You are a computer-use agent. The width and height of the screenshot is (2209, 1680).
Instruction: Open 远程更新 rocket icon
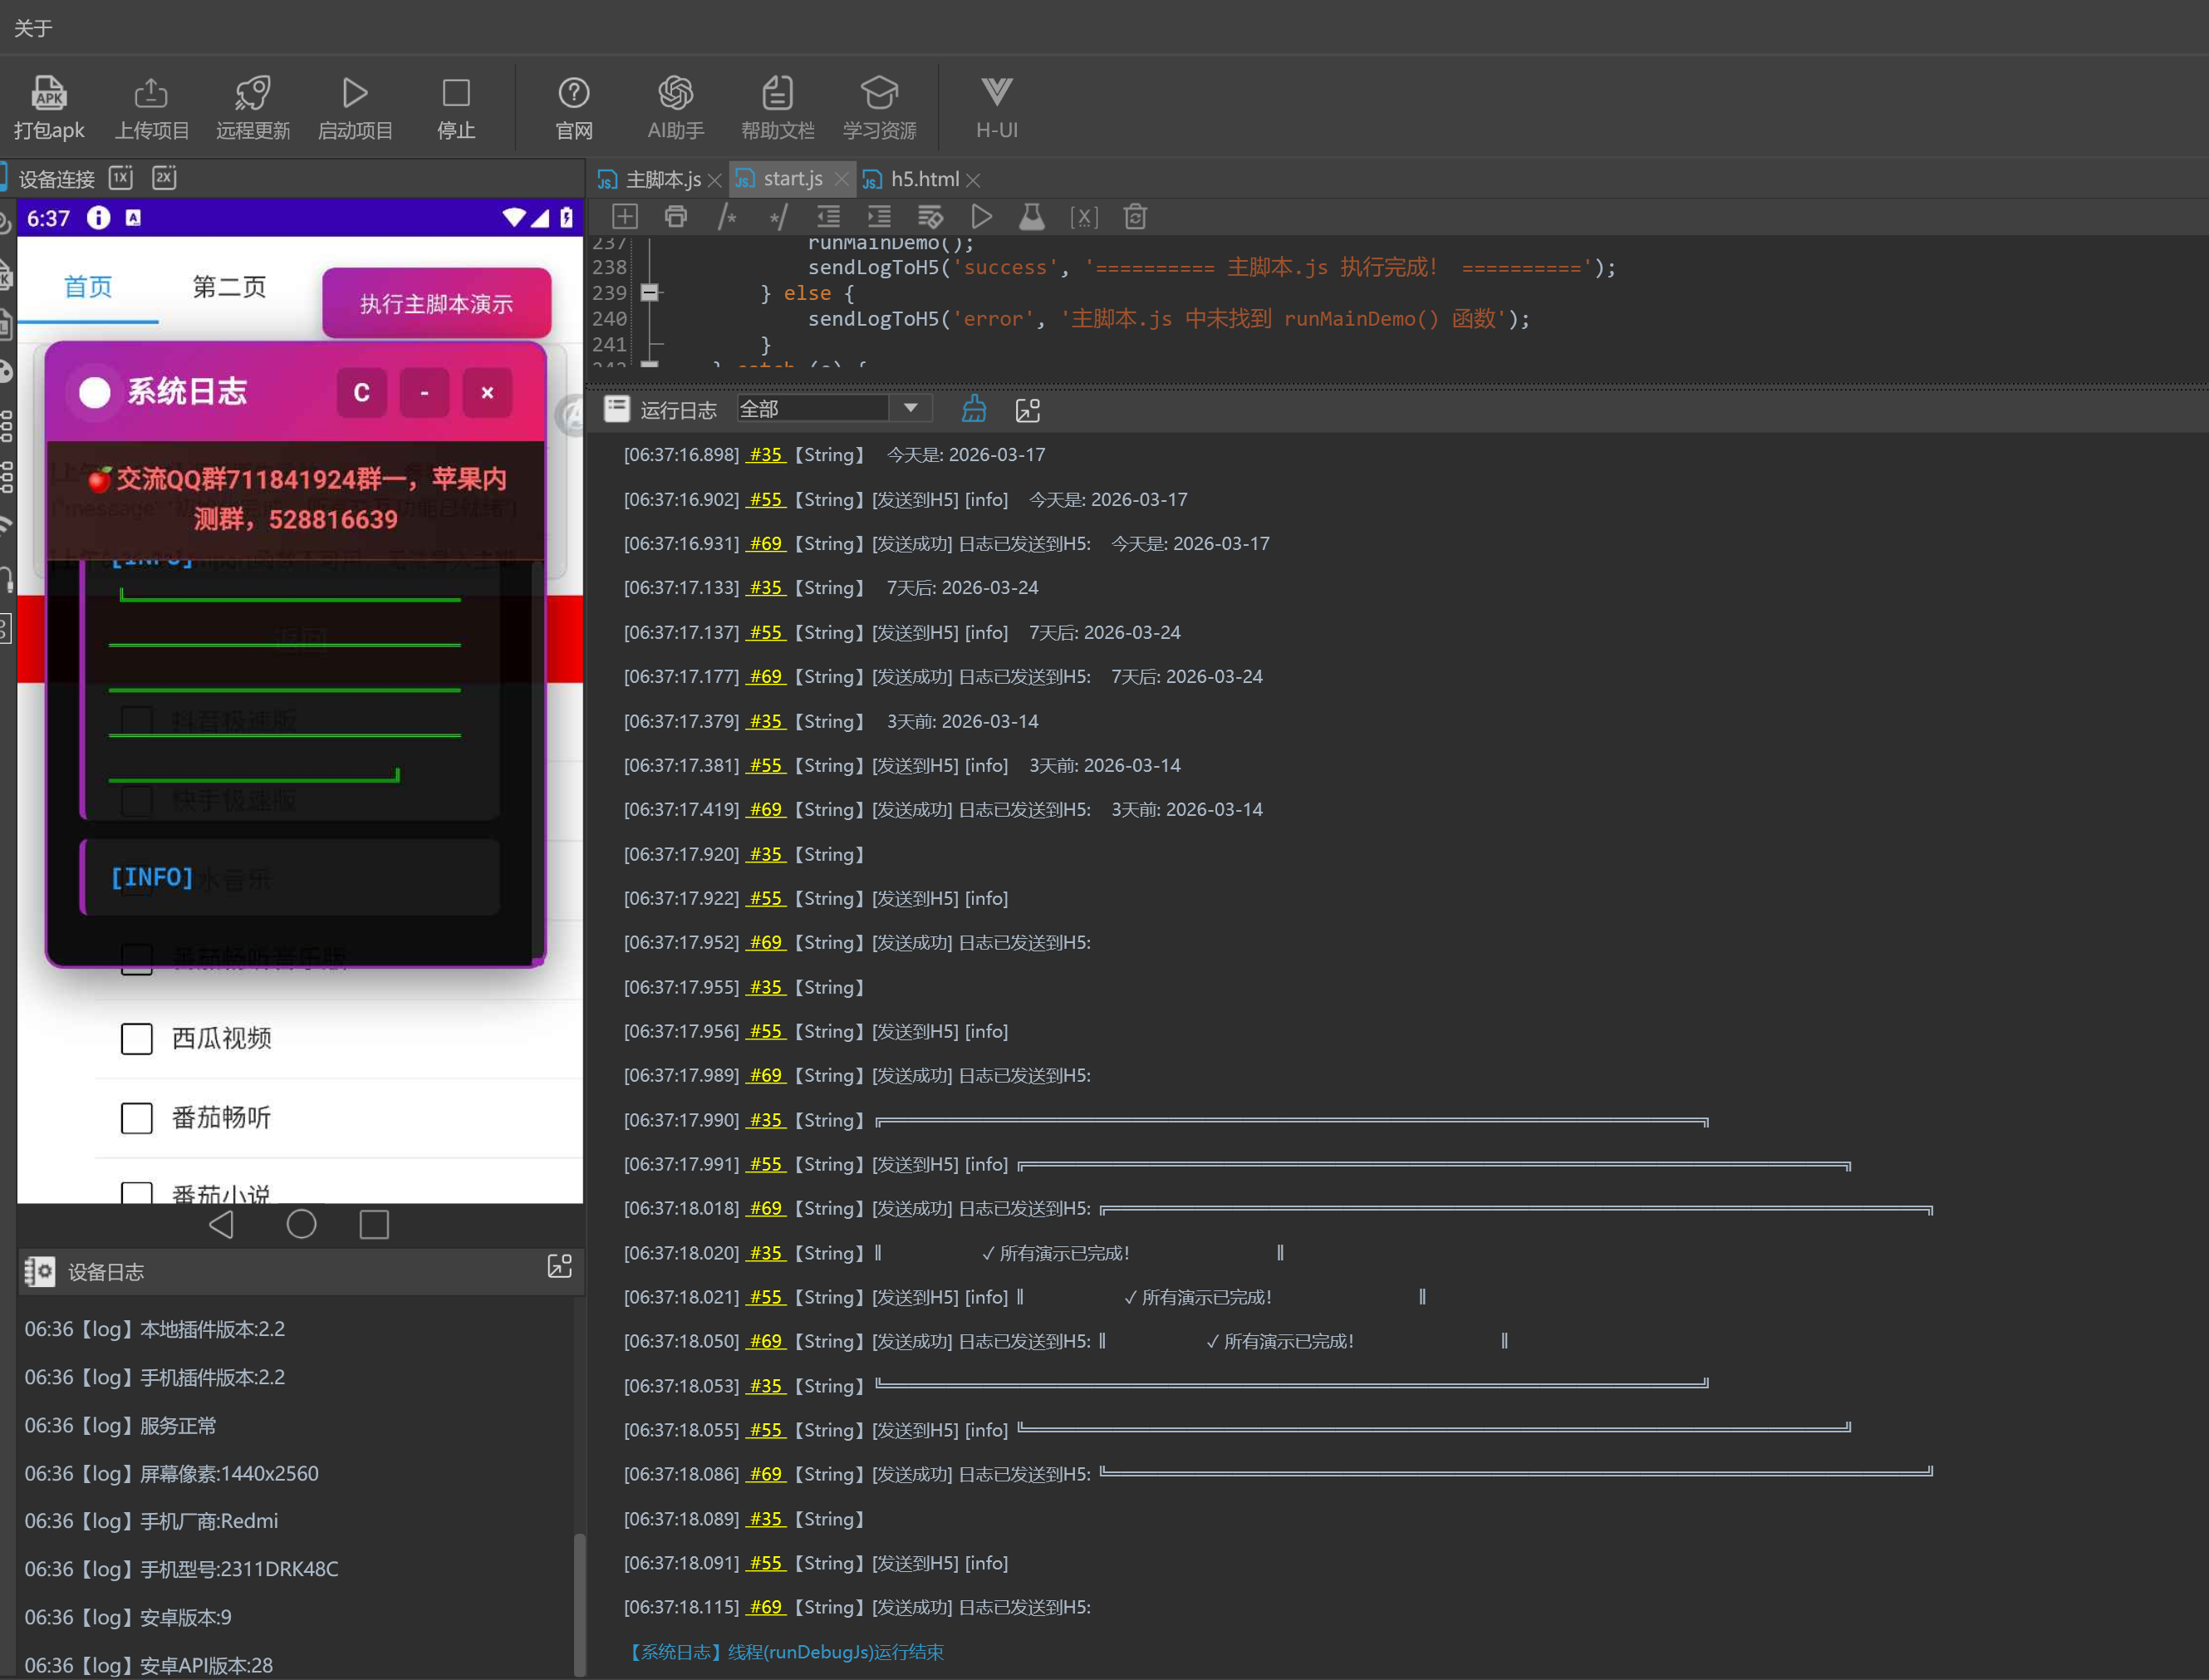click(252, 94)
